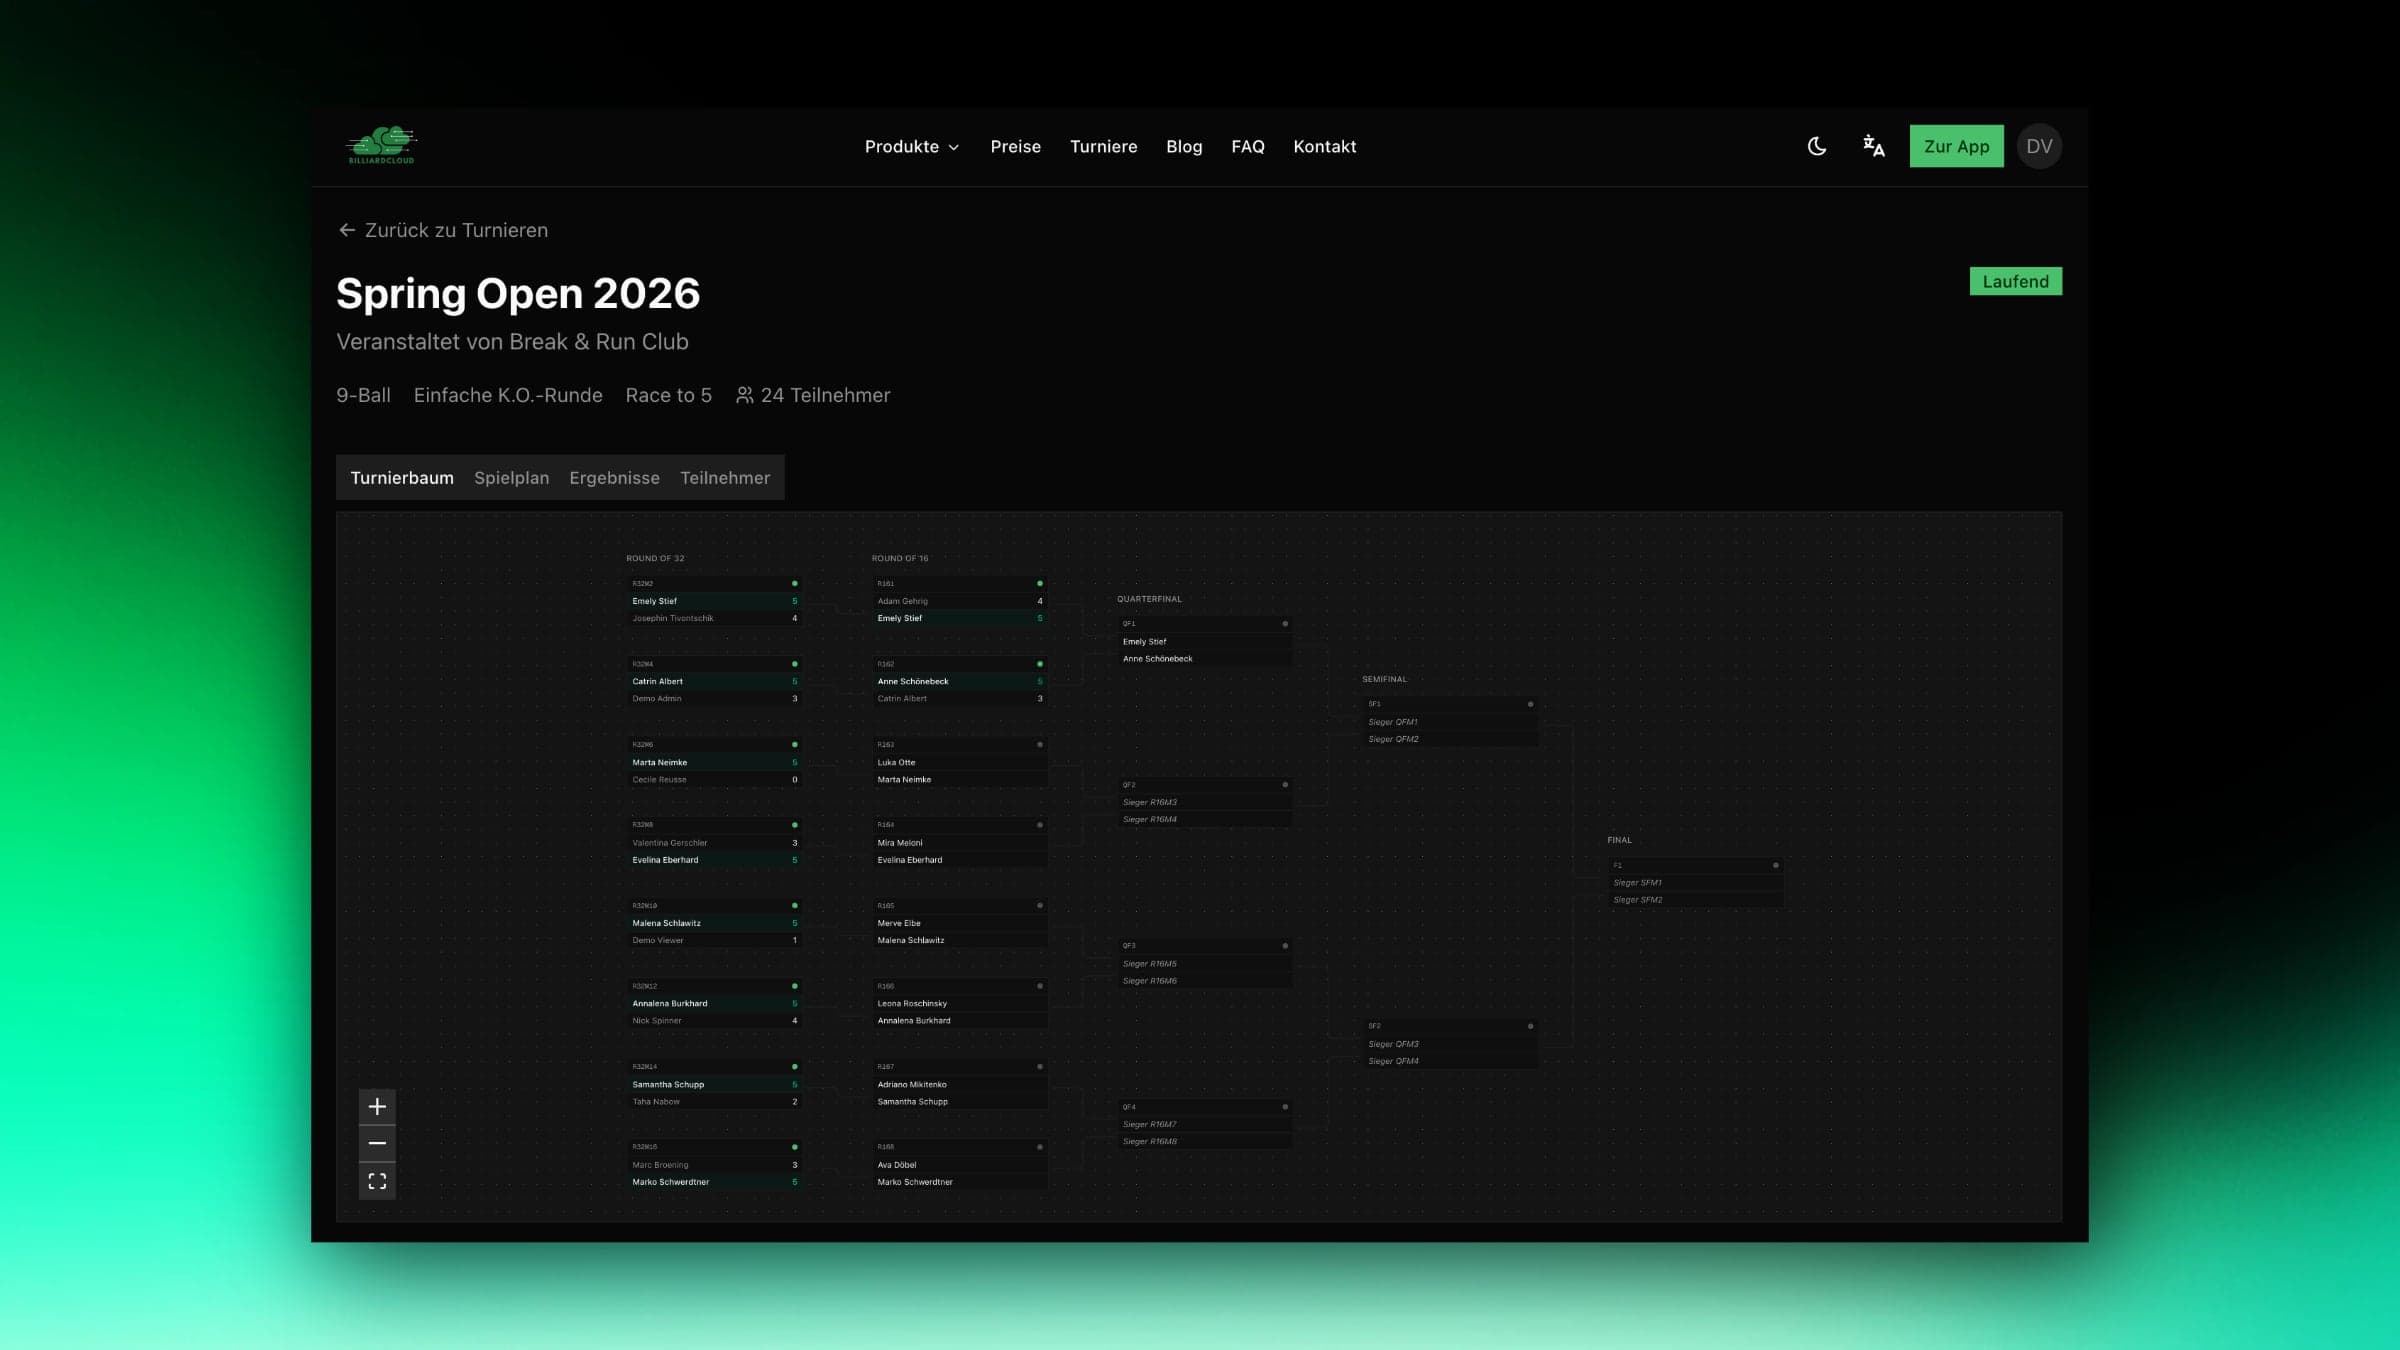Viewport: 2400px width, 1350px height.
Task: Go back via Zurück zu Turnieren
Action: tap(443, 230)
